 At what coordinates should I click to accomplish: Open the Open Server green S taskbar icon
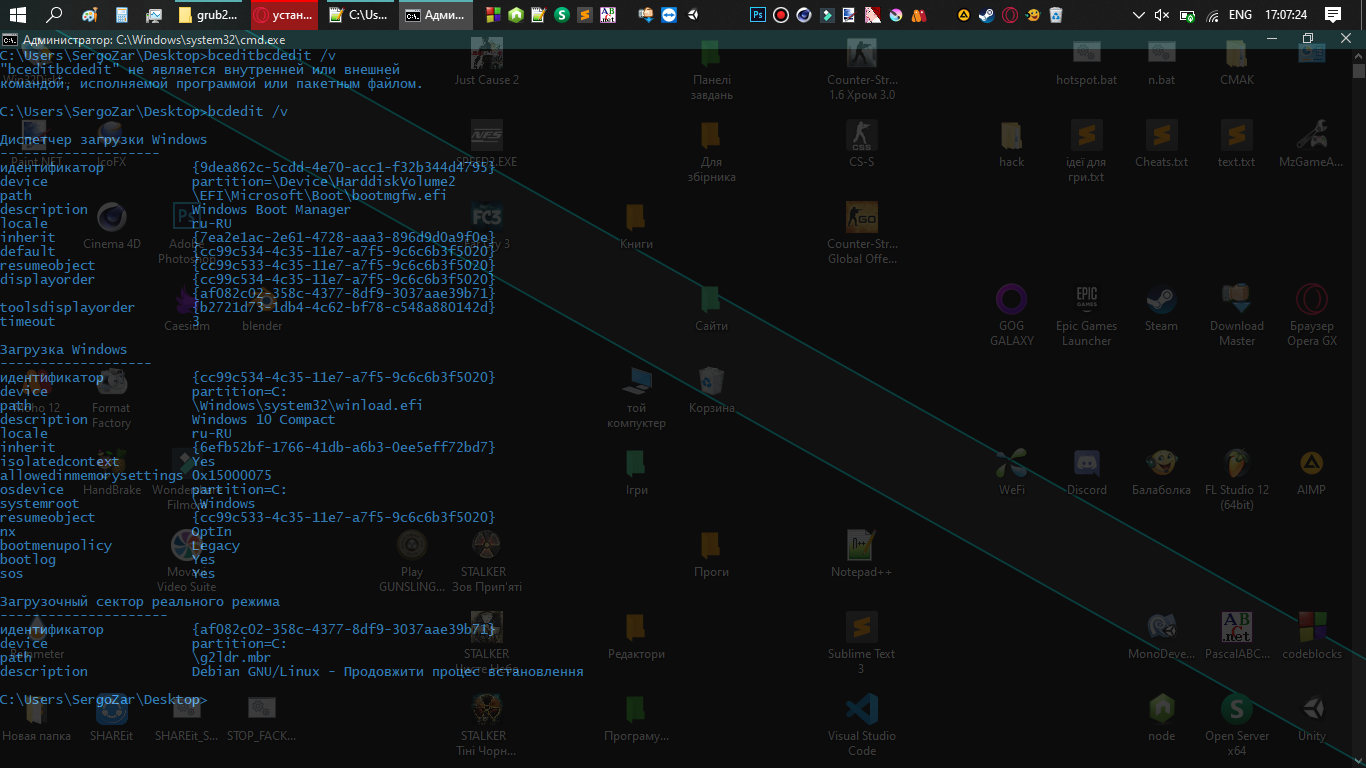coord(562,15)
